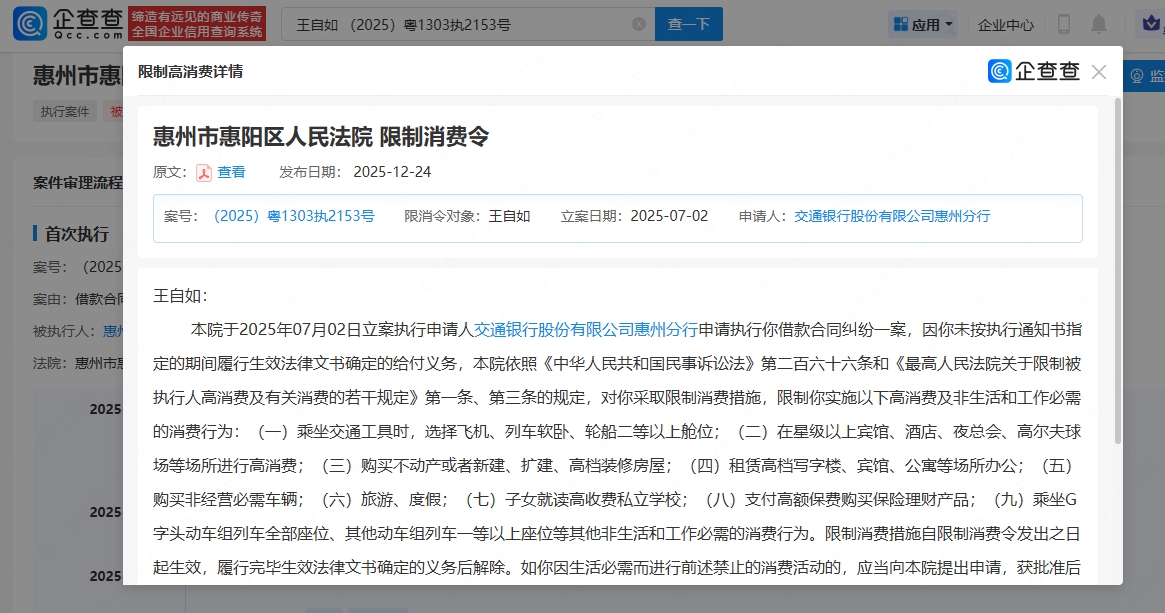
Task: Click the Qcc.com 企查查 logo in header
Action: (68, 24)
